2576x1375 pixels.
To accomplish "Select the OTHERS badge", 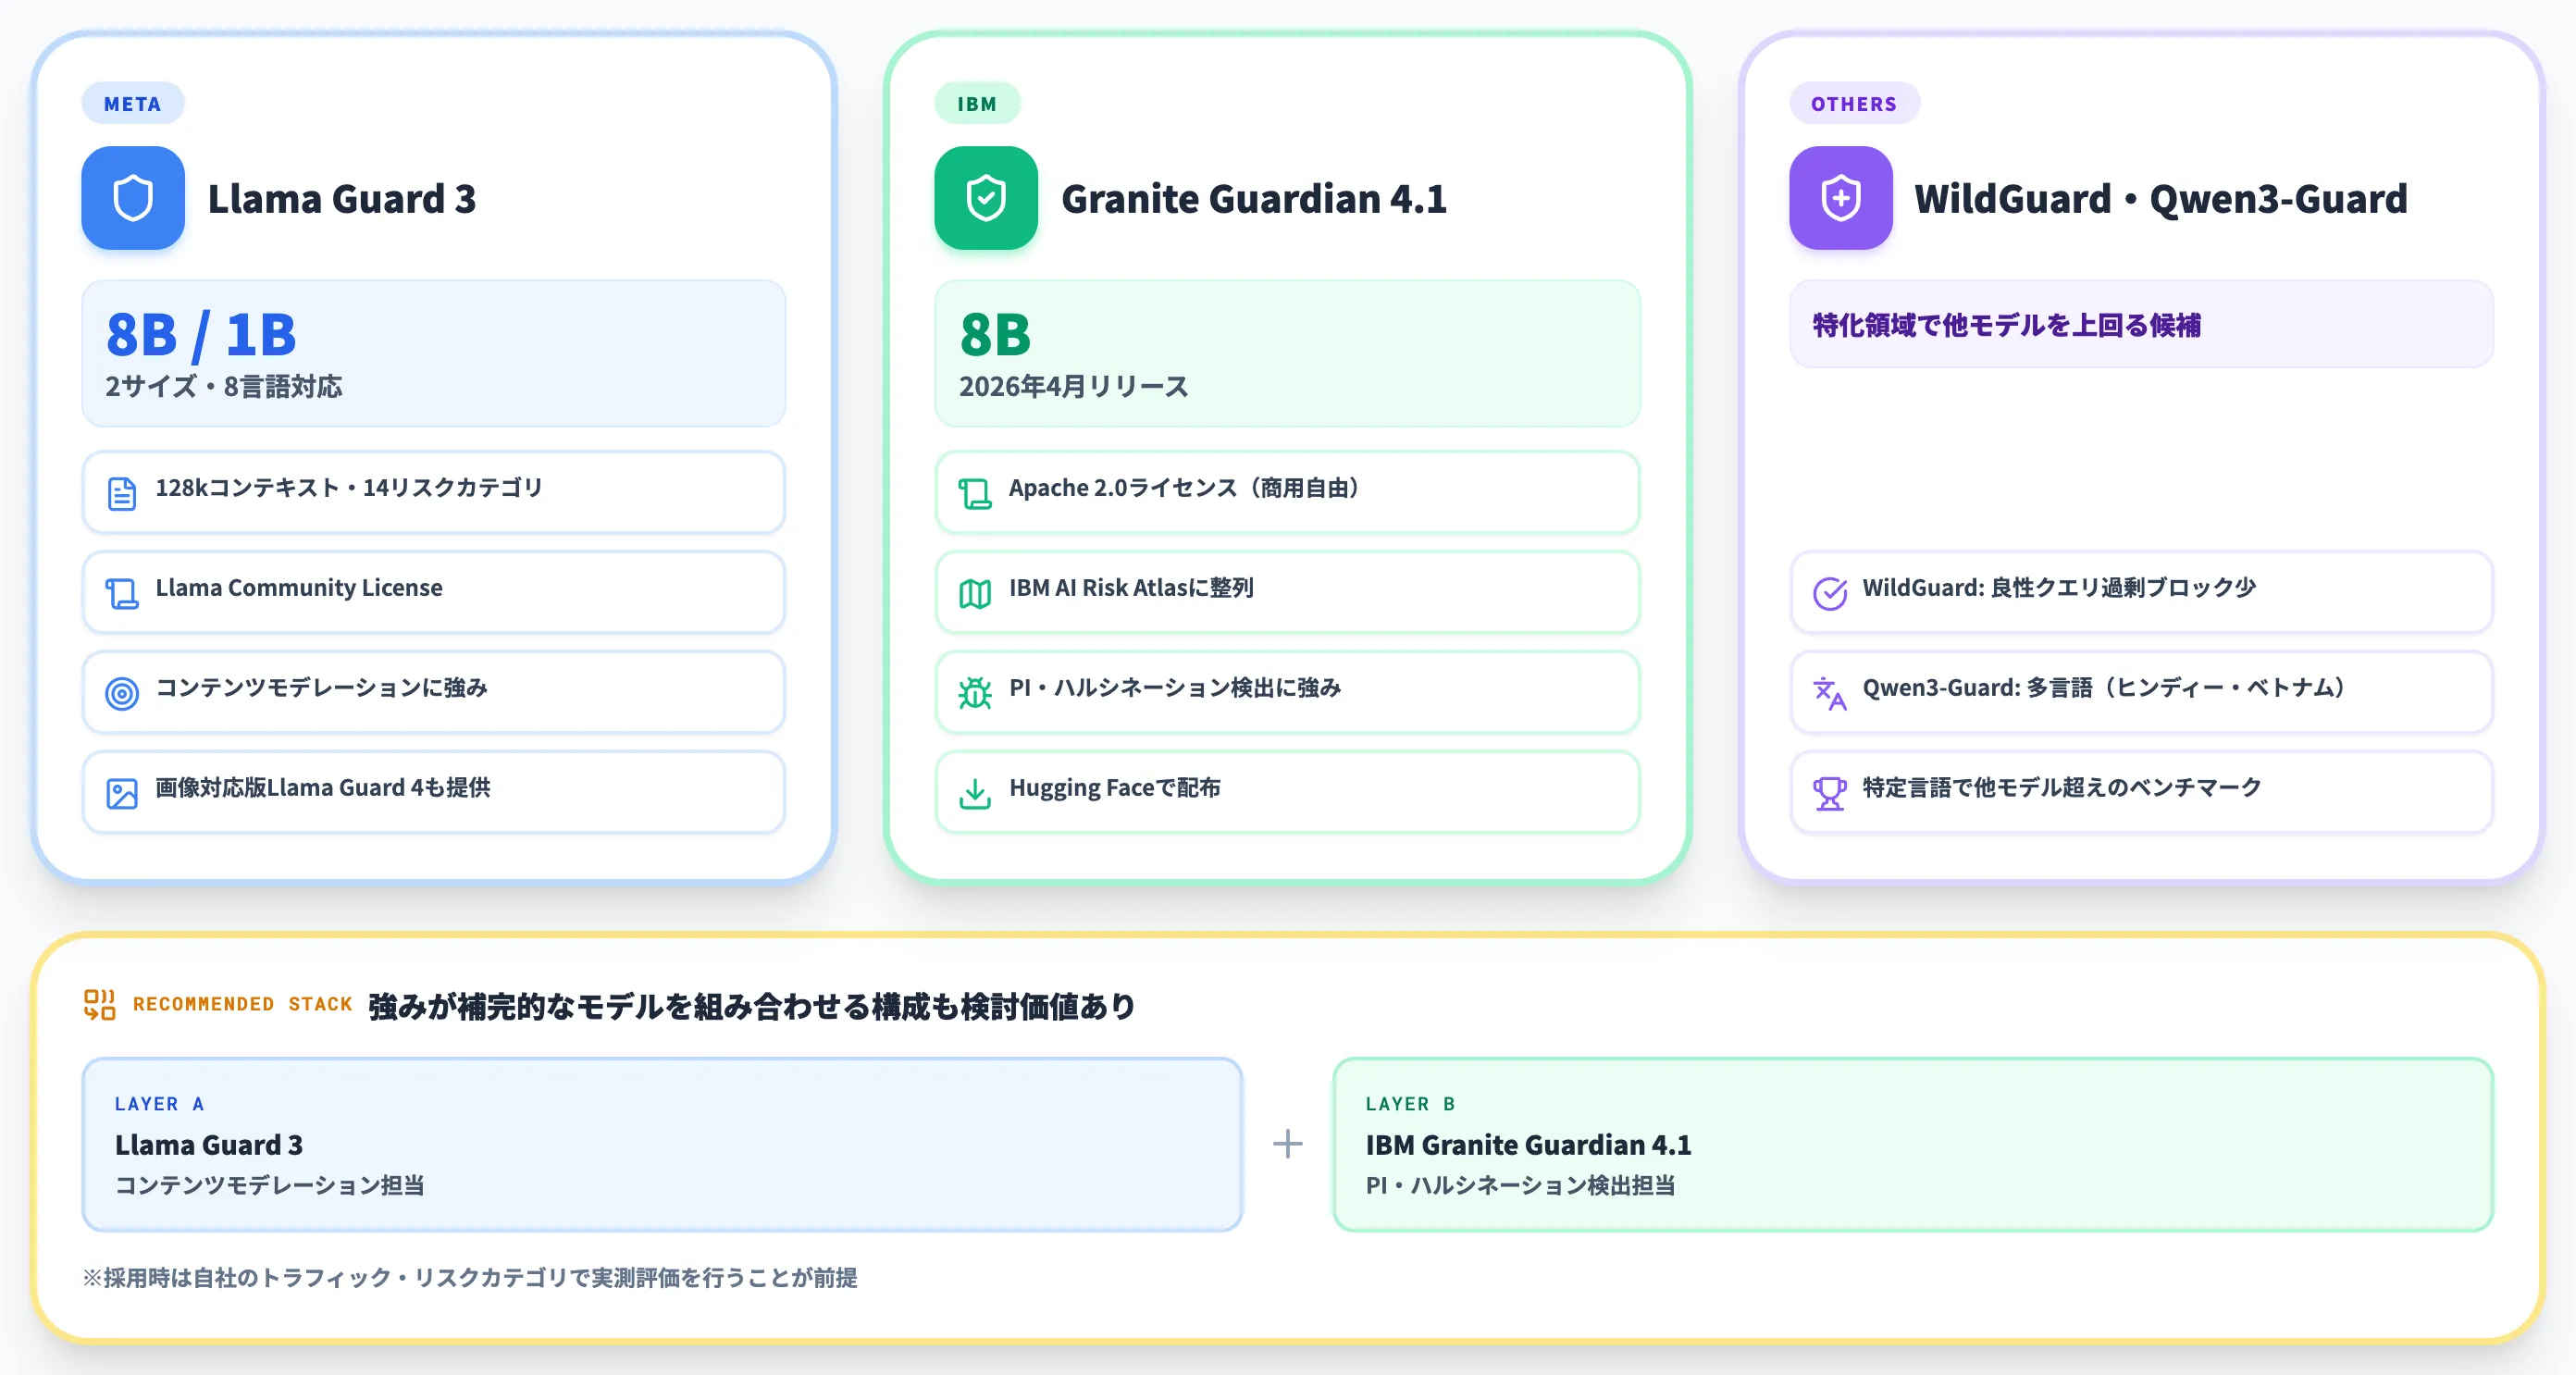I will click(x=1854, y=103).
